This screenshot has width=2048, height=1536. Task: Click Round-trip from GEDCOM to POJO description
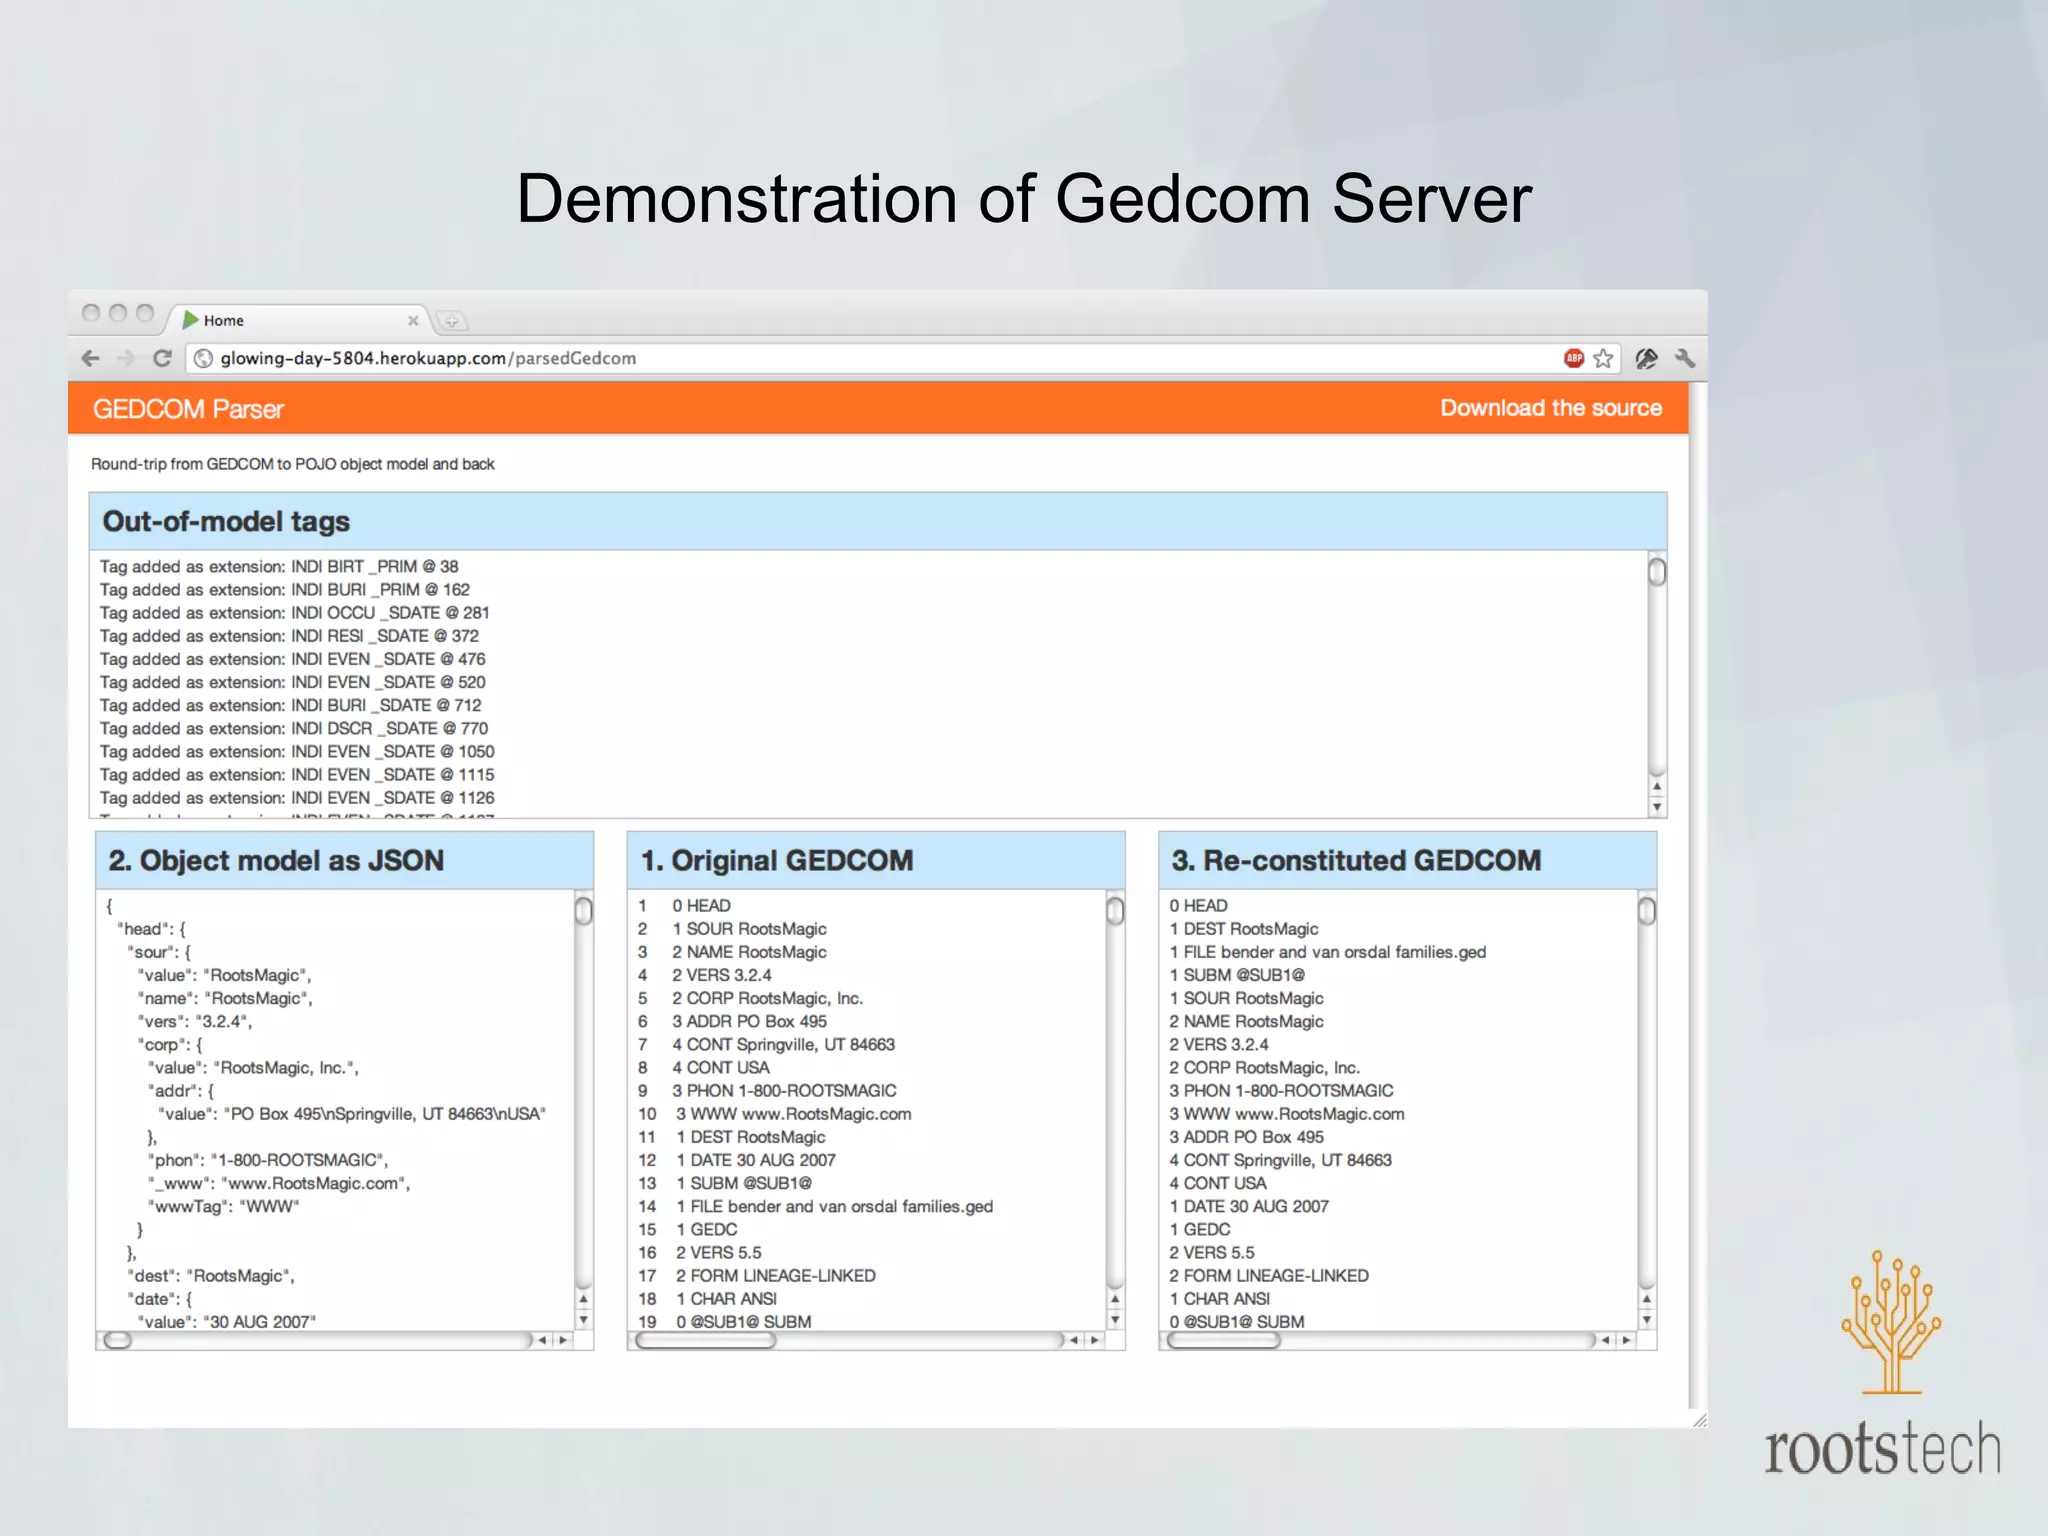(x=293, y=464)
